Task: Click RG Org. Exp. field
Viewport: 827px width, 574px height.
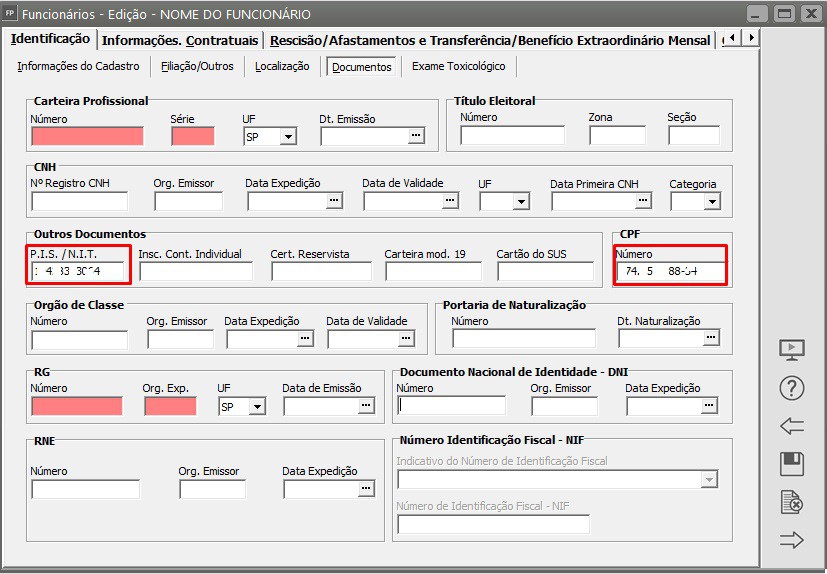Action: coord(170,407)
